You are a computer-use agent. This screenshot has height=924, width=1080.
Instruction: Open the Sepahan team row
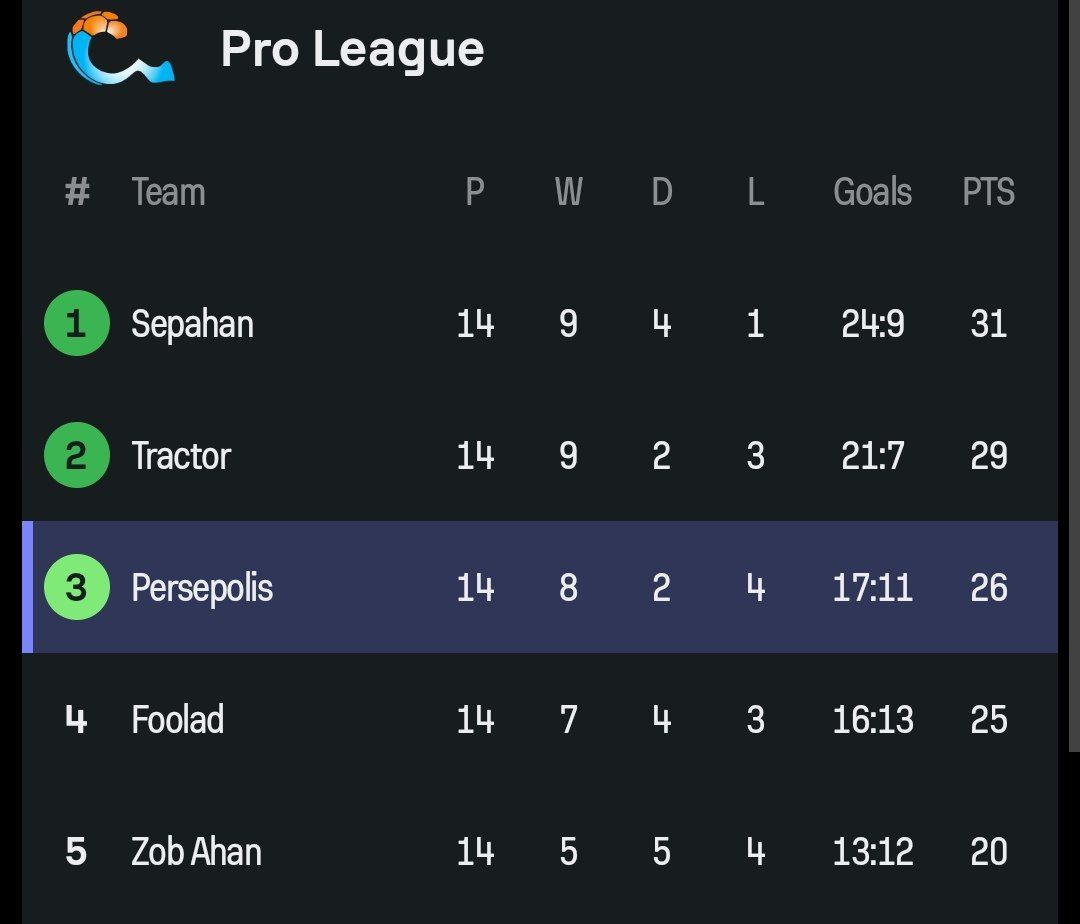[x=540, y=323]
